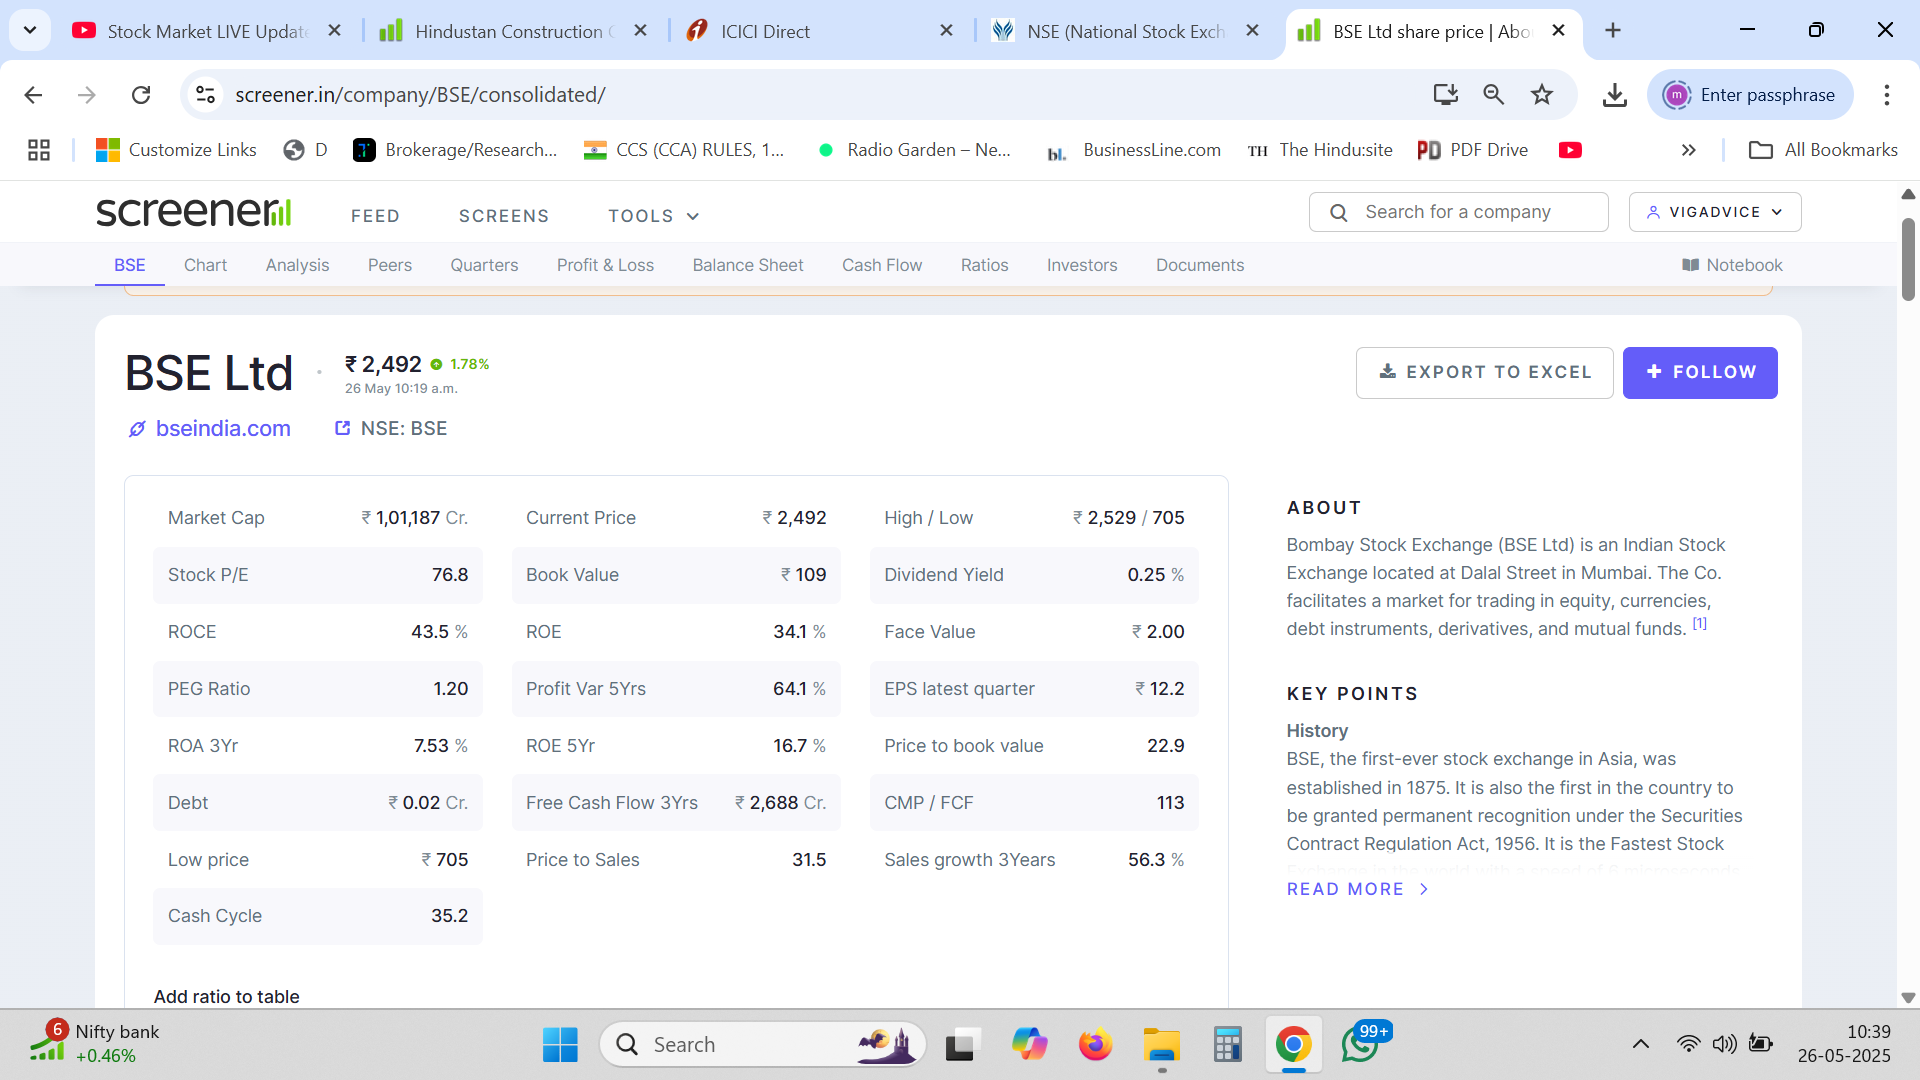Open browser downloads
This screenshot has height=1080, width=1920.
[1614, 95]
